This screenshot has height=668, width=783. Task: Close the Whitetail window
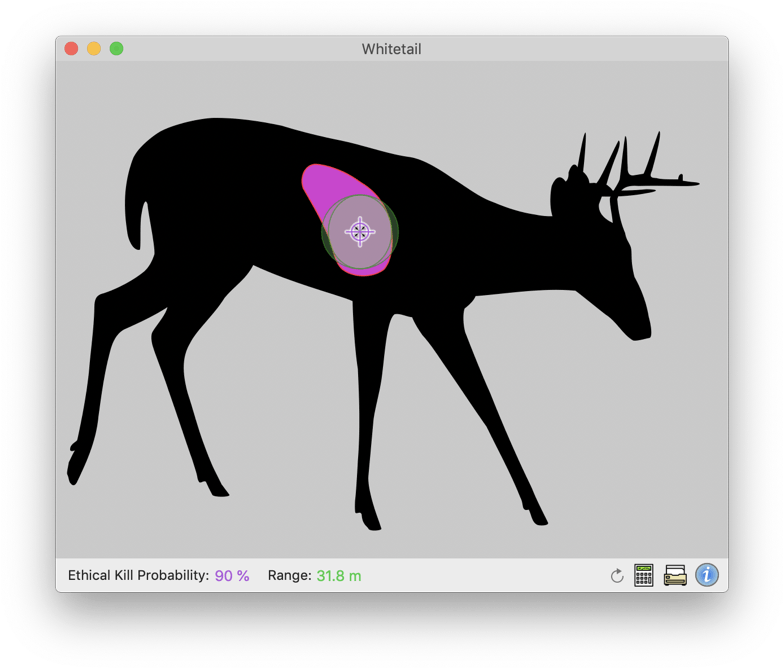click(71, 49)
